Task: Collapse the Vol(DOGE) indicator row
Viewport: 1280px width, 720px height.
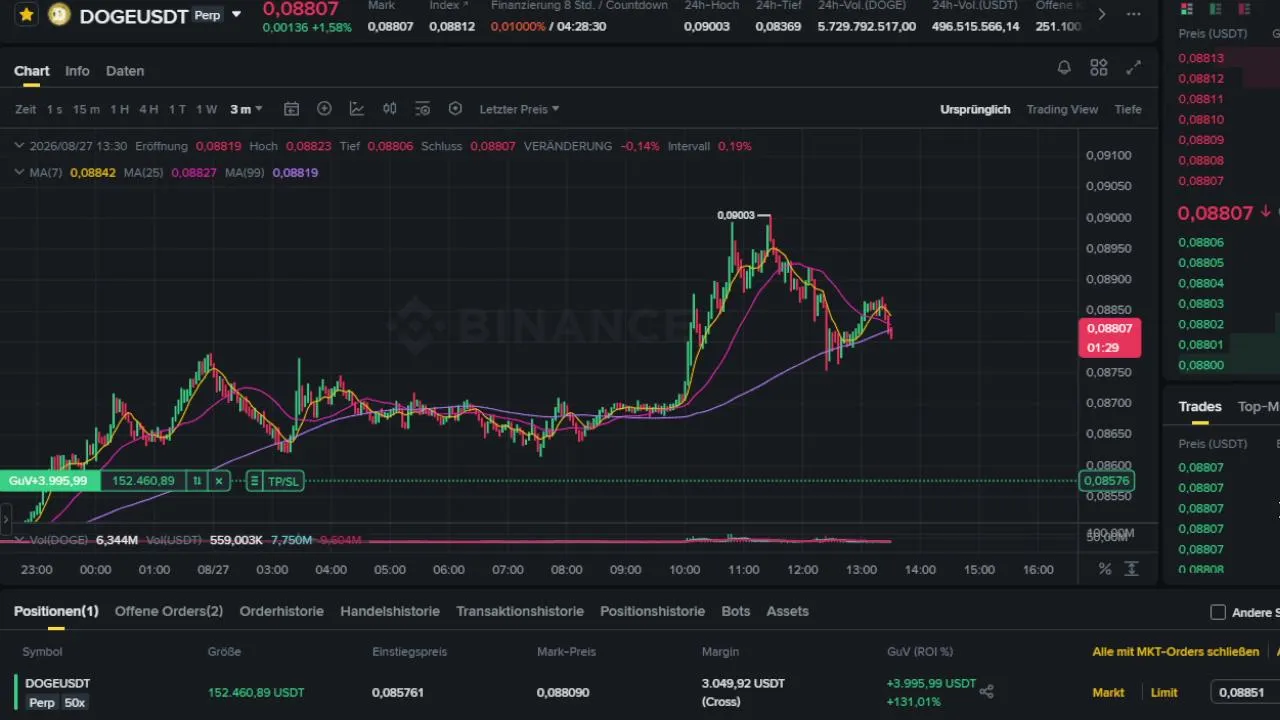Action: [19, 540]
